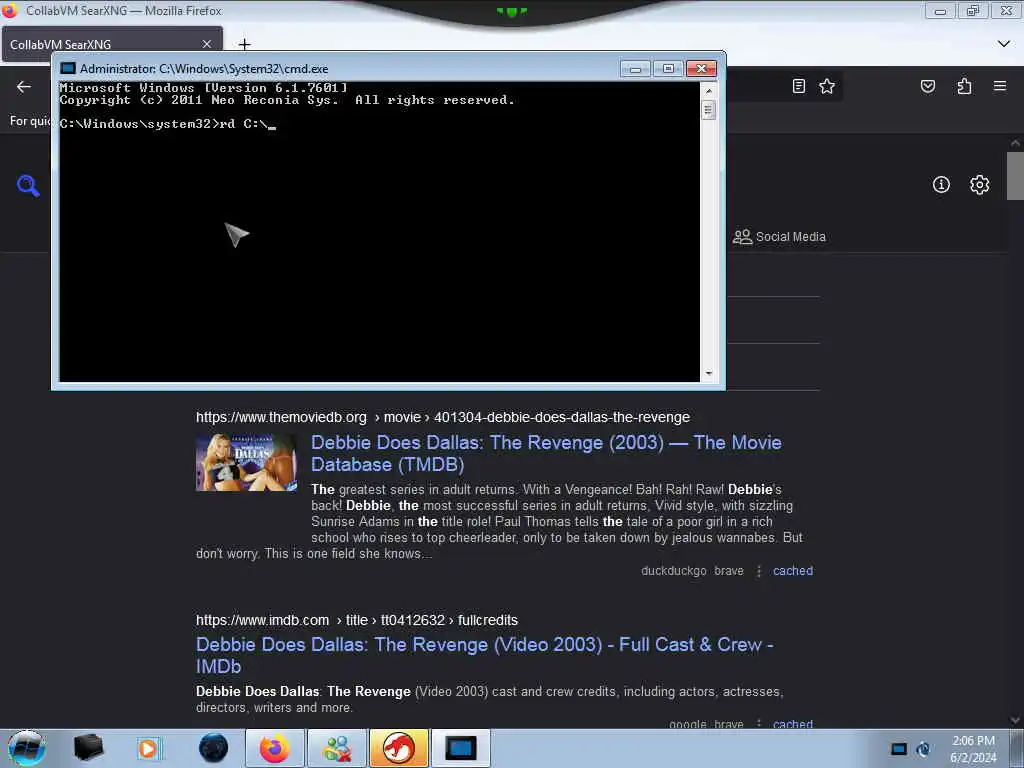Screen dimensions: 1024x768
Task: Click the cmd scrollbar down arrow
Action: coord(709,374)
